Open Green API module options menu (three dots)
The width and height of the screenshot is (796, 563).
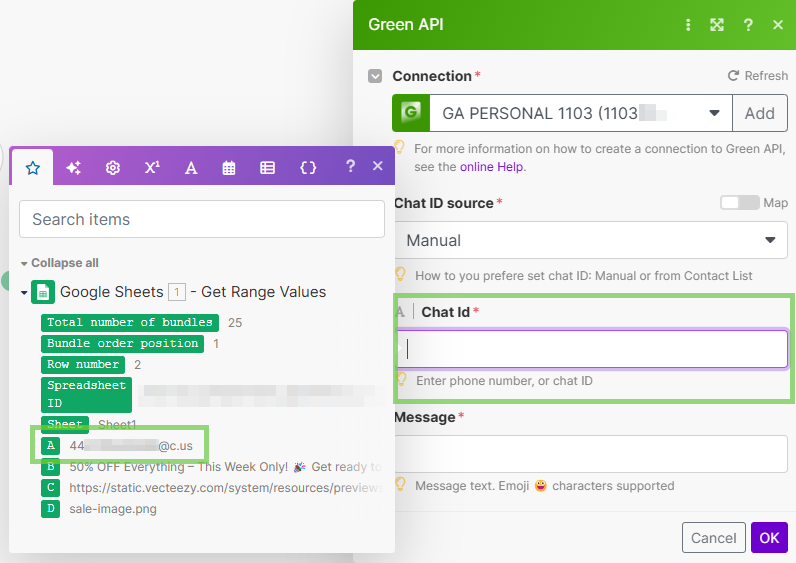pos(688,25)
